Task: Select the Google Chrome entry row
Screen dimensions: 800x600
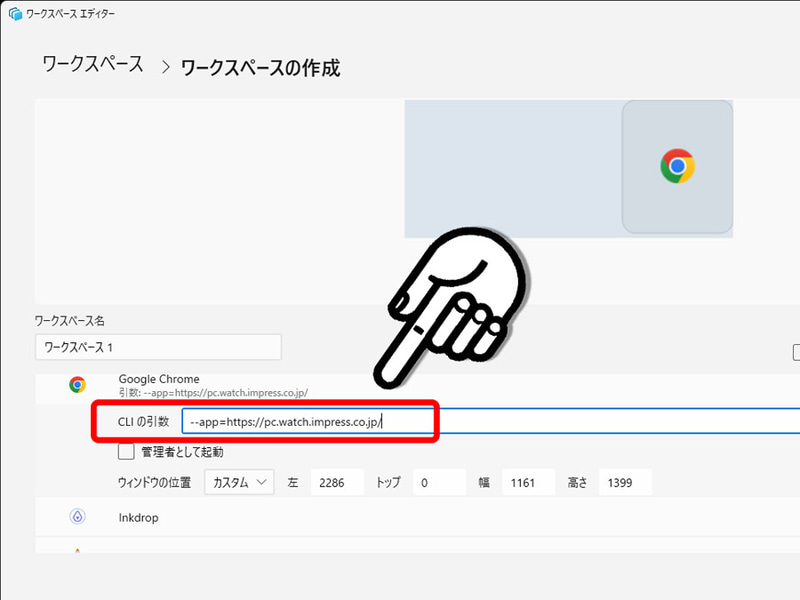Action: [158, 379]
